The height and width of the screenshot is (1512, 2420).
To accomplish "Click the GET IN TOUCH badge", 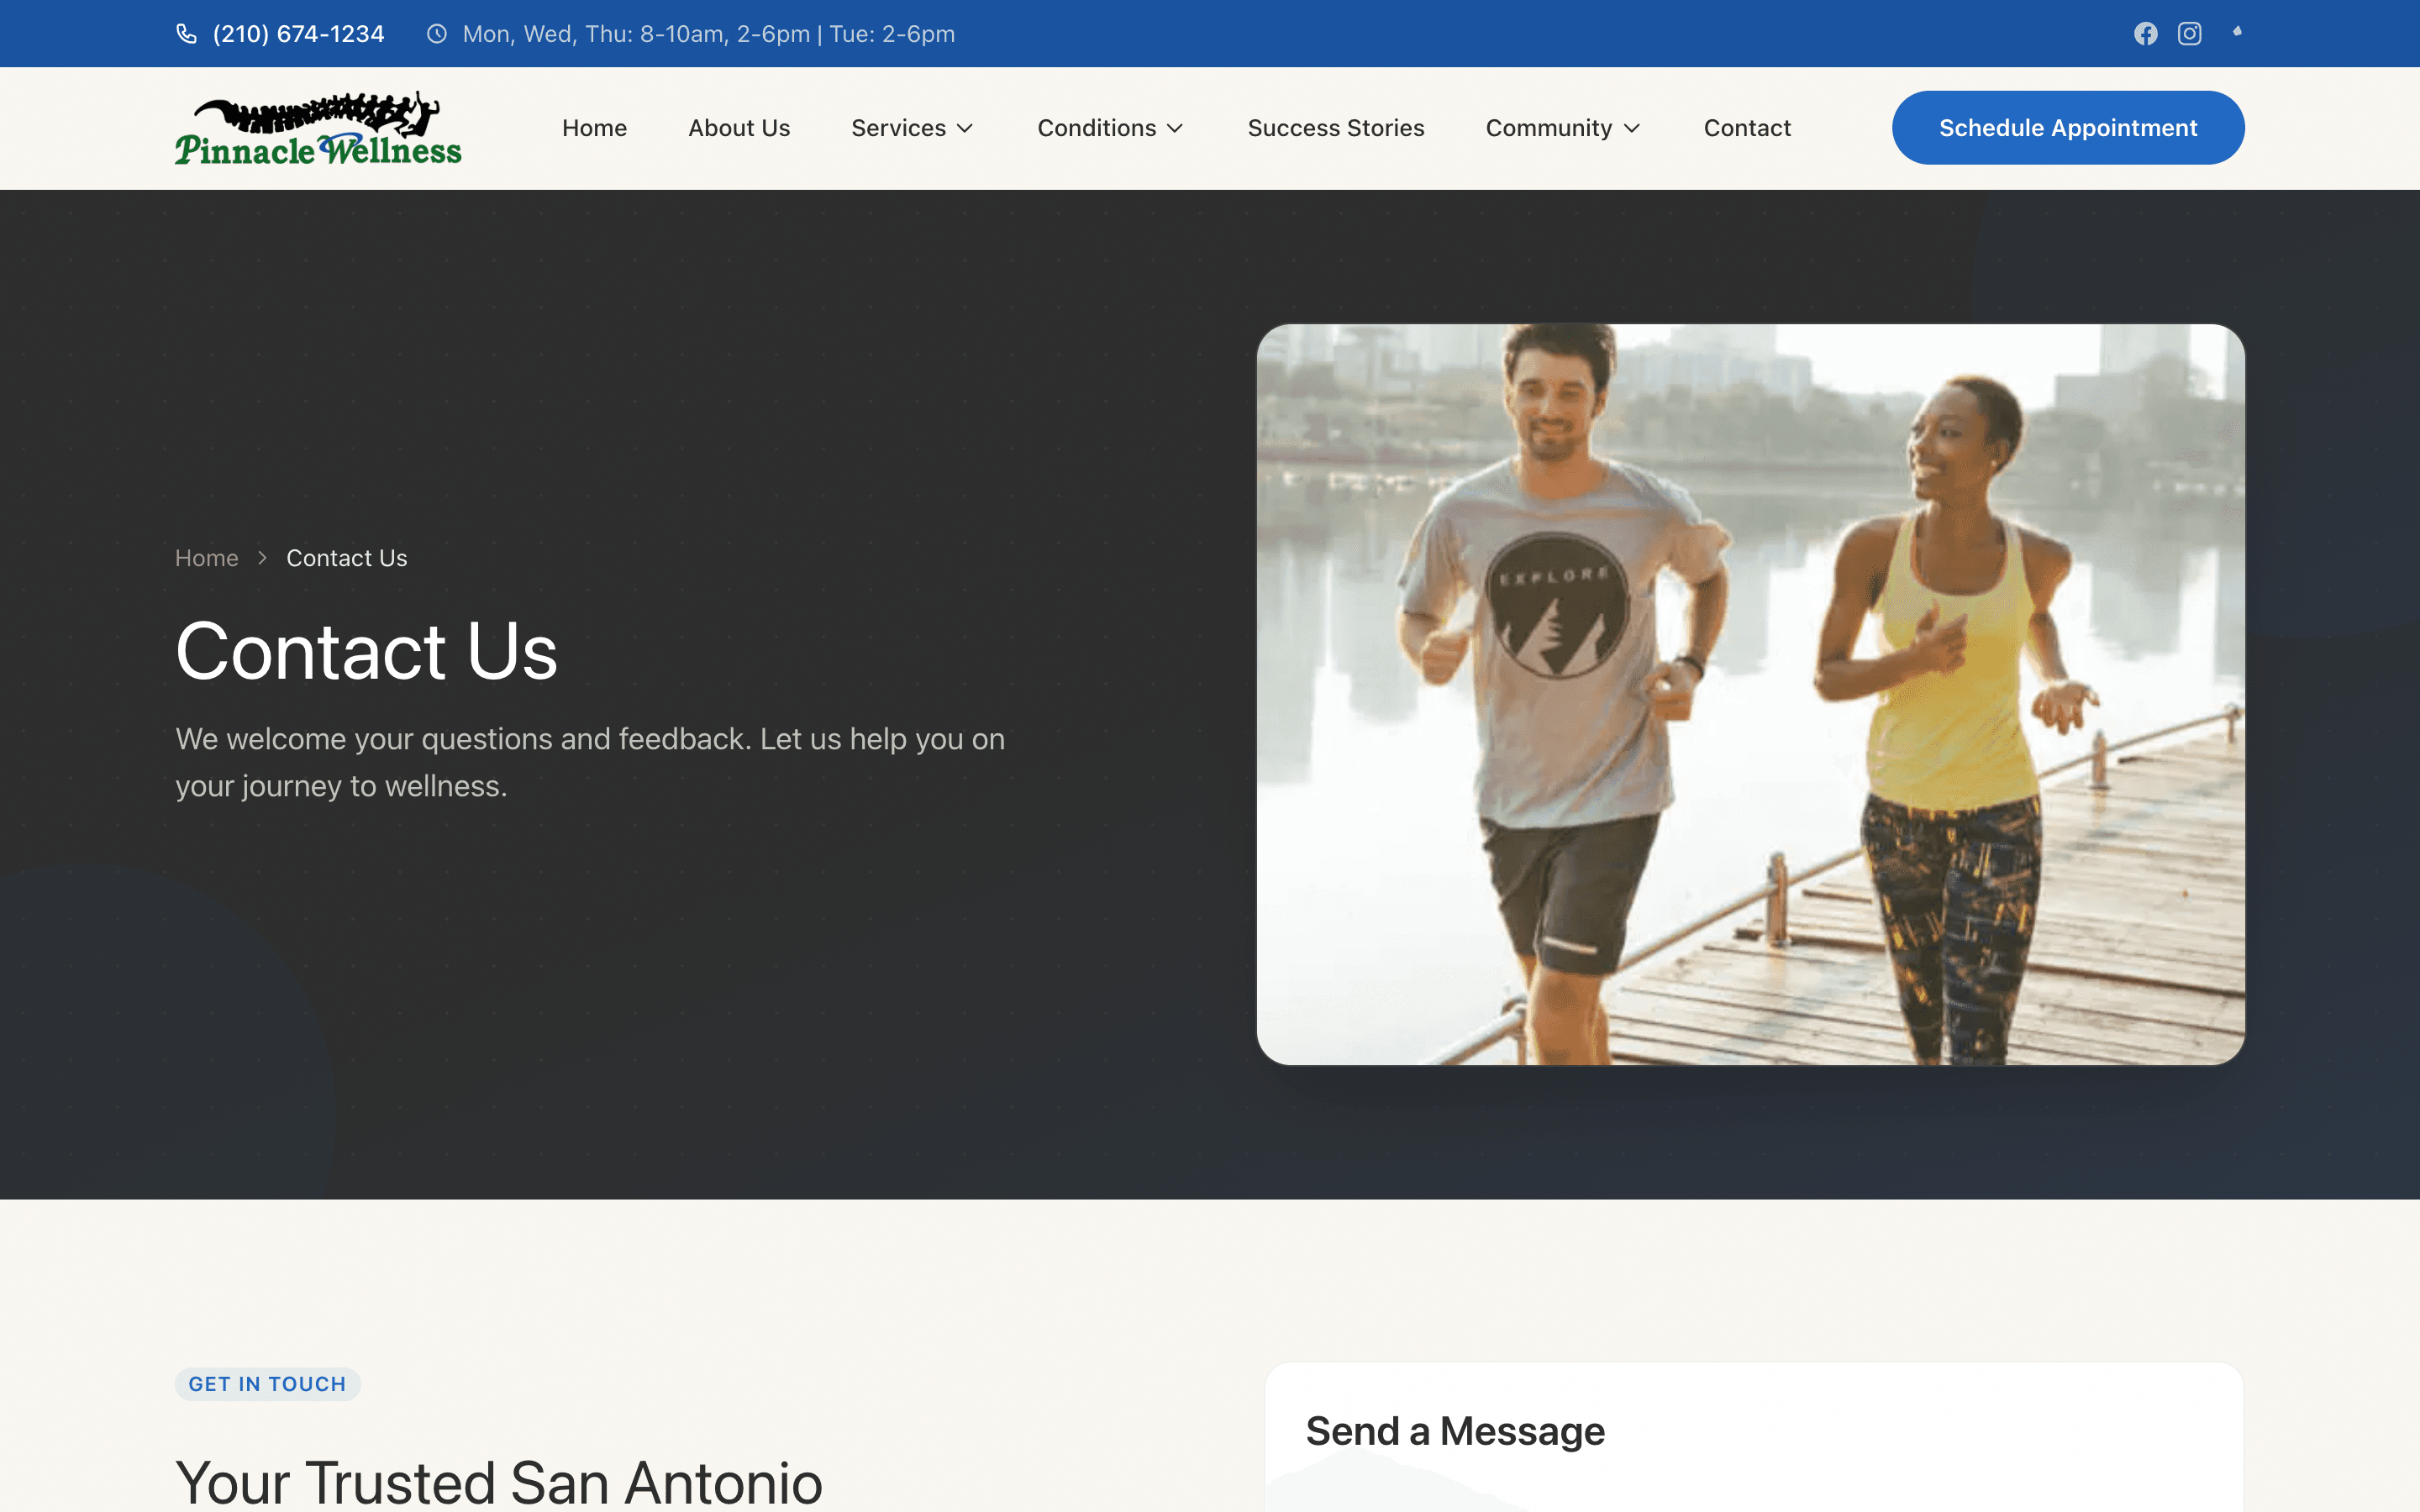I will click(267, 1384).
